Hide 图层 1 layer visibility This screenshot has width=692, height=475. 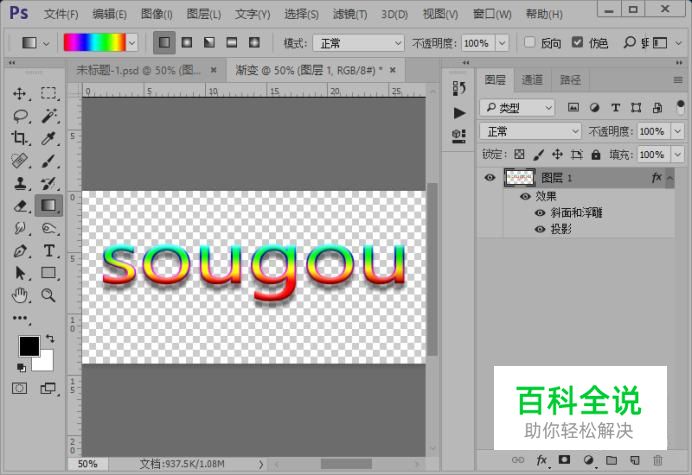pyautogui.click(x=489, y=177)
